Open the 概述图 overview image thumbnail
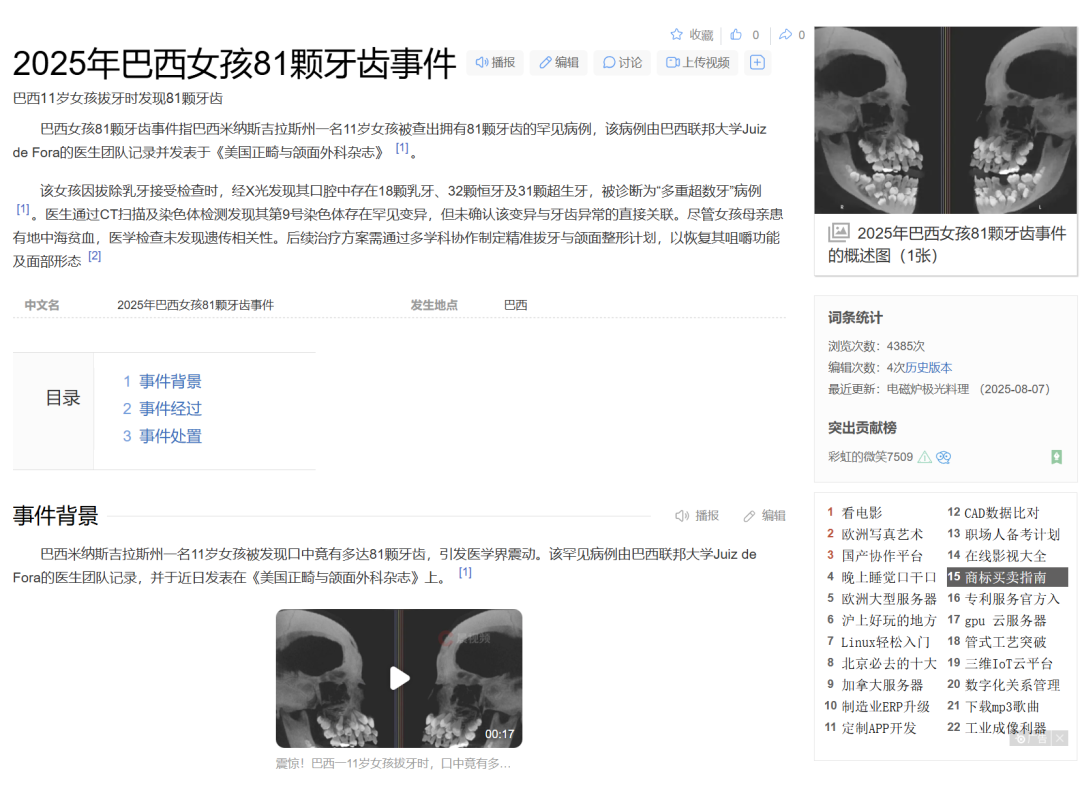This screenshot has width=1080, height=789. (x=945, y=120)
